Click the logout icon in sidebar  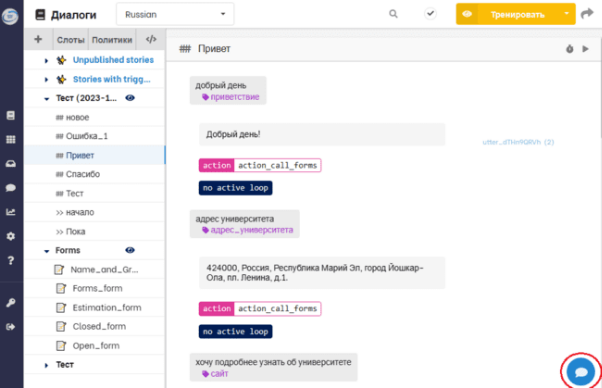pos(10,327)
